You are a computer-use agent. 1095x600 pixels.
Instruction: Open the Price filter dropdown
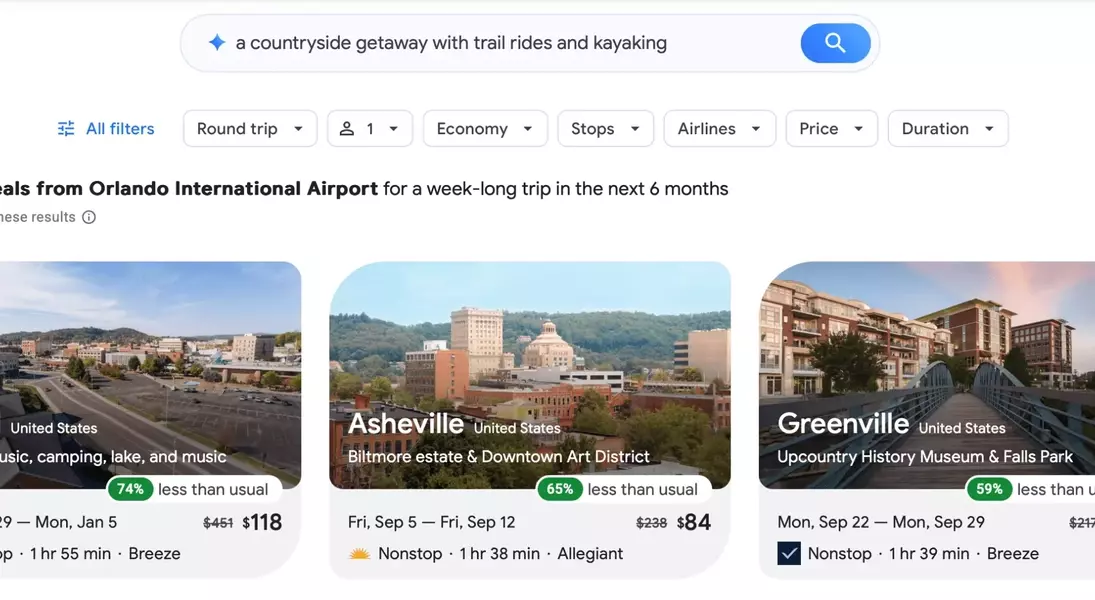click(831, 129)
